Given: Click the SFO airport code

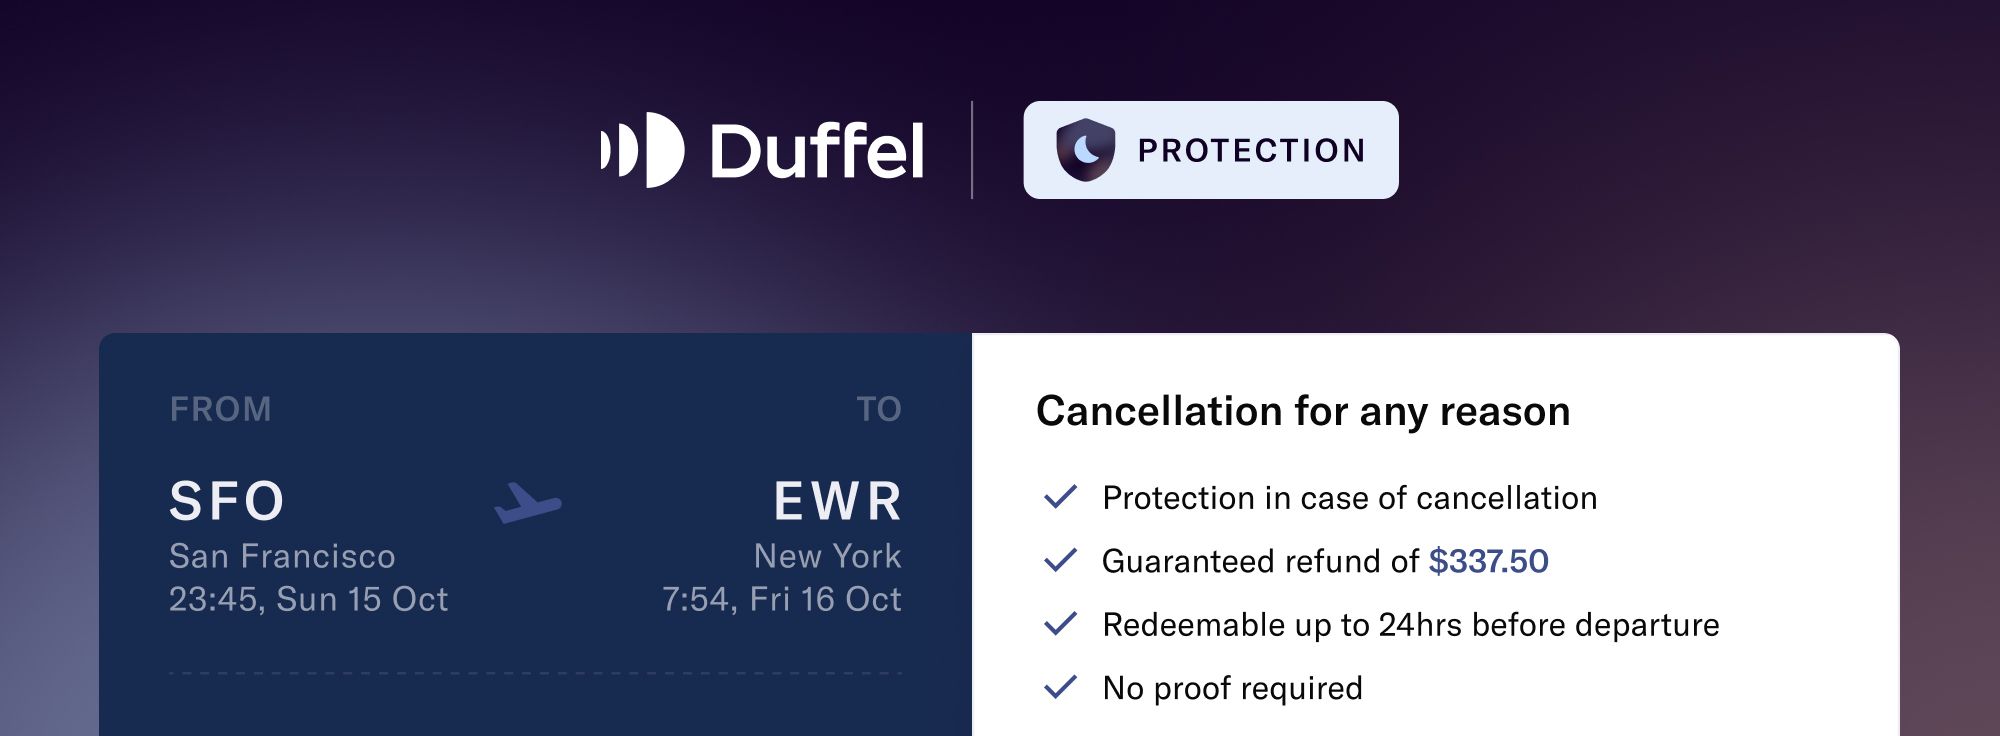Looking at the screenshot, I should point(227,501).
